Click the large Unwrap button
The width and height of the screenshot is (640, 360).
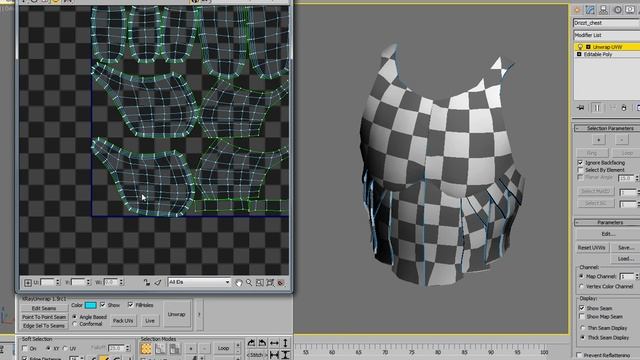pyautogui.click(x=177, y=314)
